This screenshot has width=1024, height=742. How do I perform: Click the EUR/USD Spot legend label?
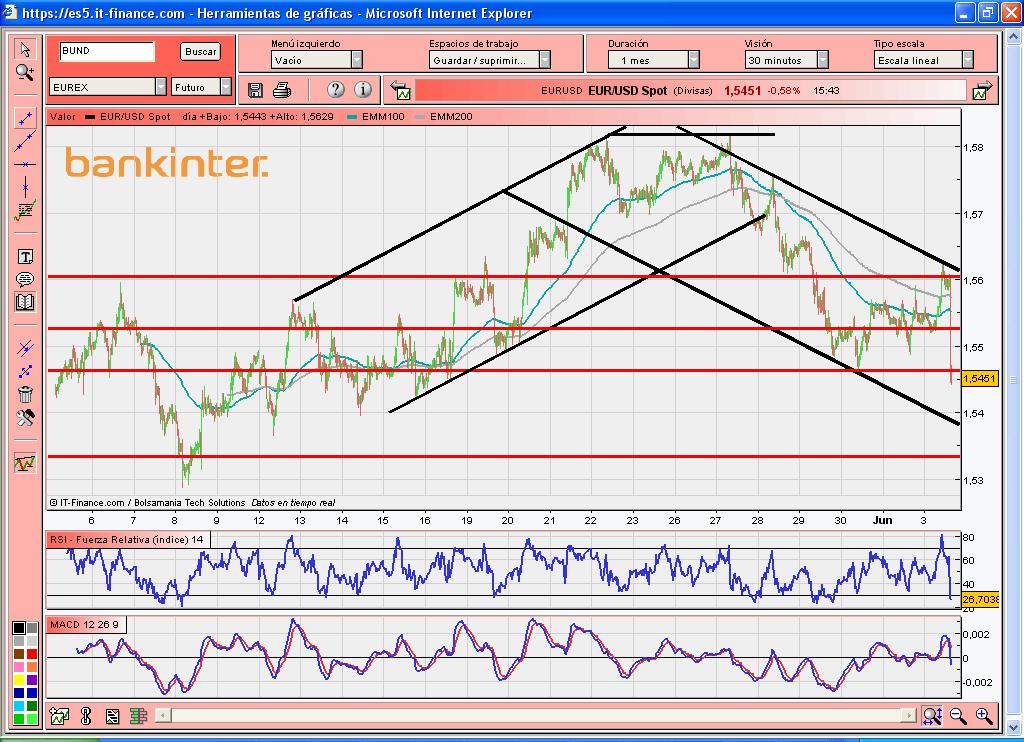click(x=135, y=117)
